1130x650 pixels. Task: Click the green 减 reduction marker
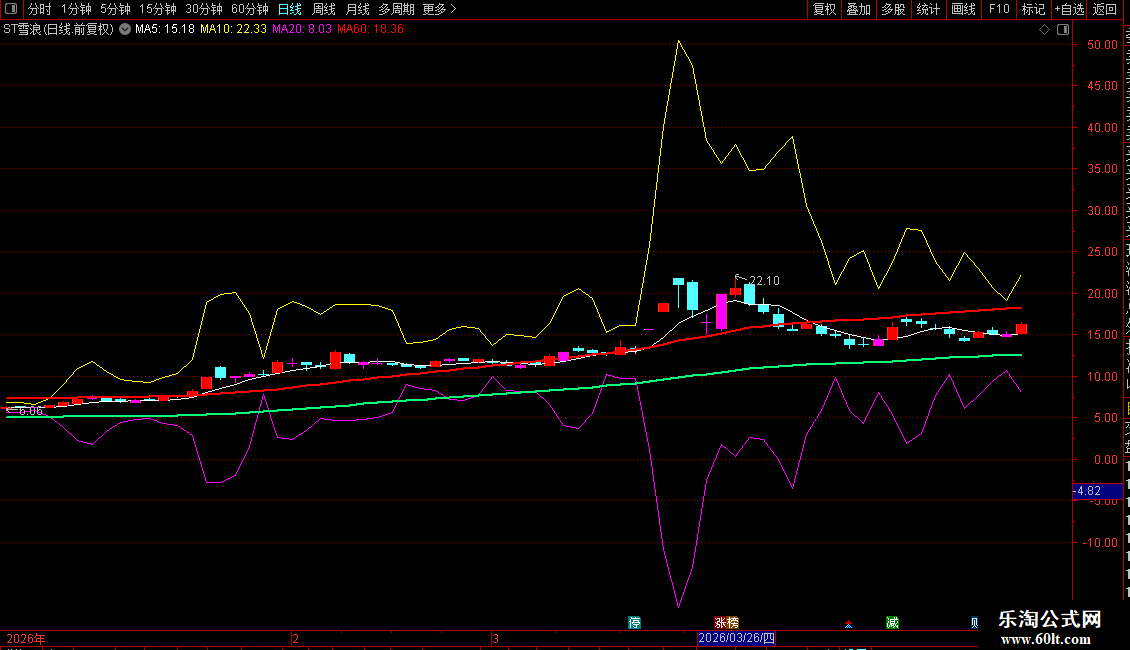click(x=892, y=623)
